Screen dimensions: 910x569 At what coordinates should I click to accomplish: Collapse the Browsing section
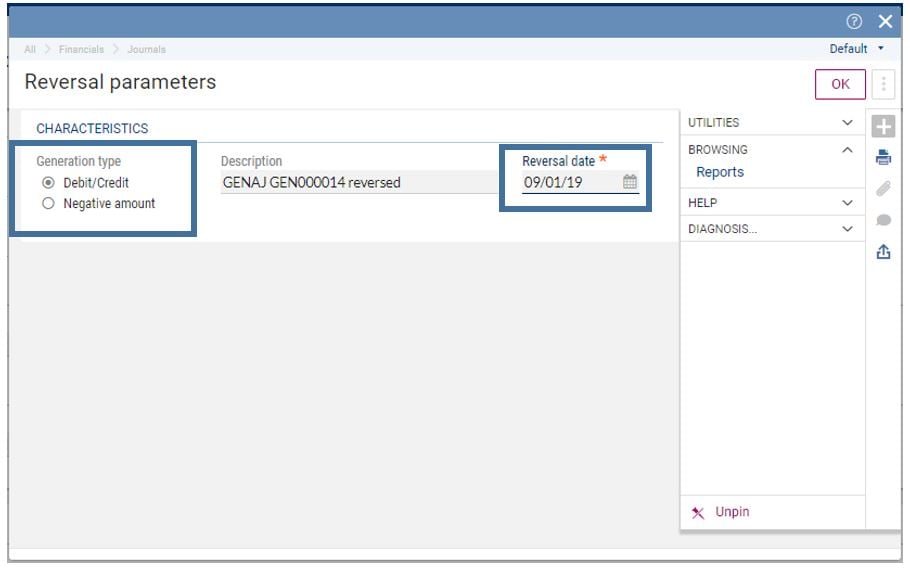[x=847, y=150]
